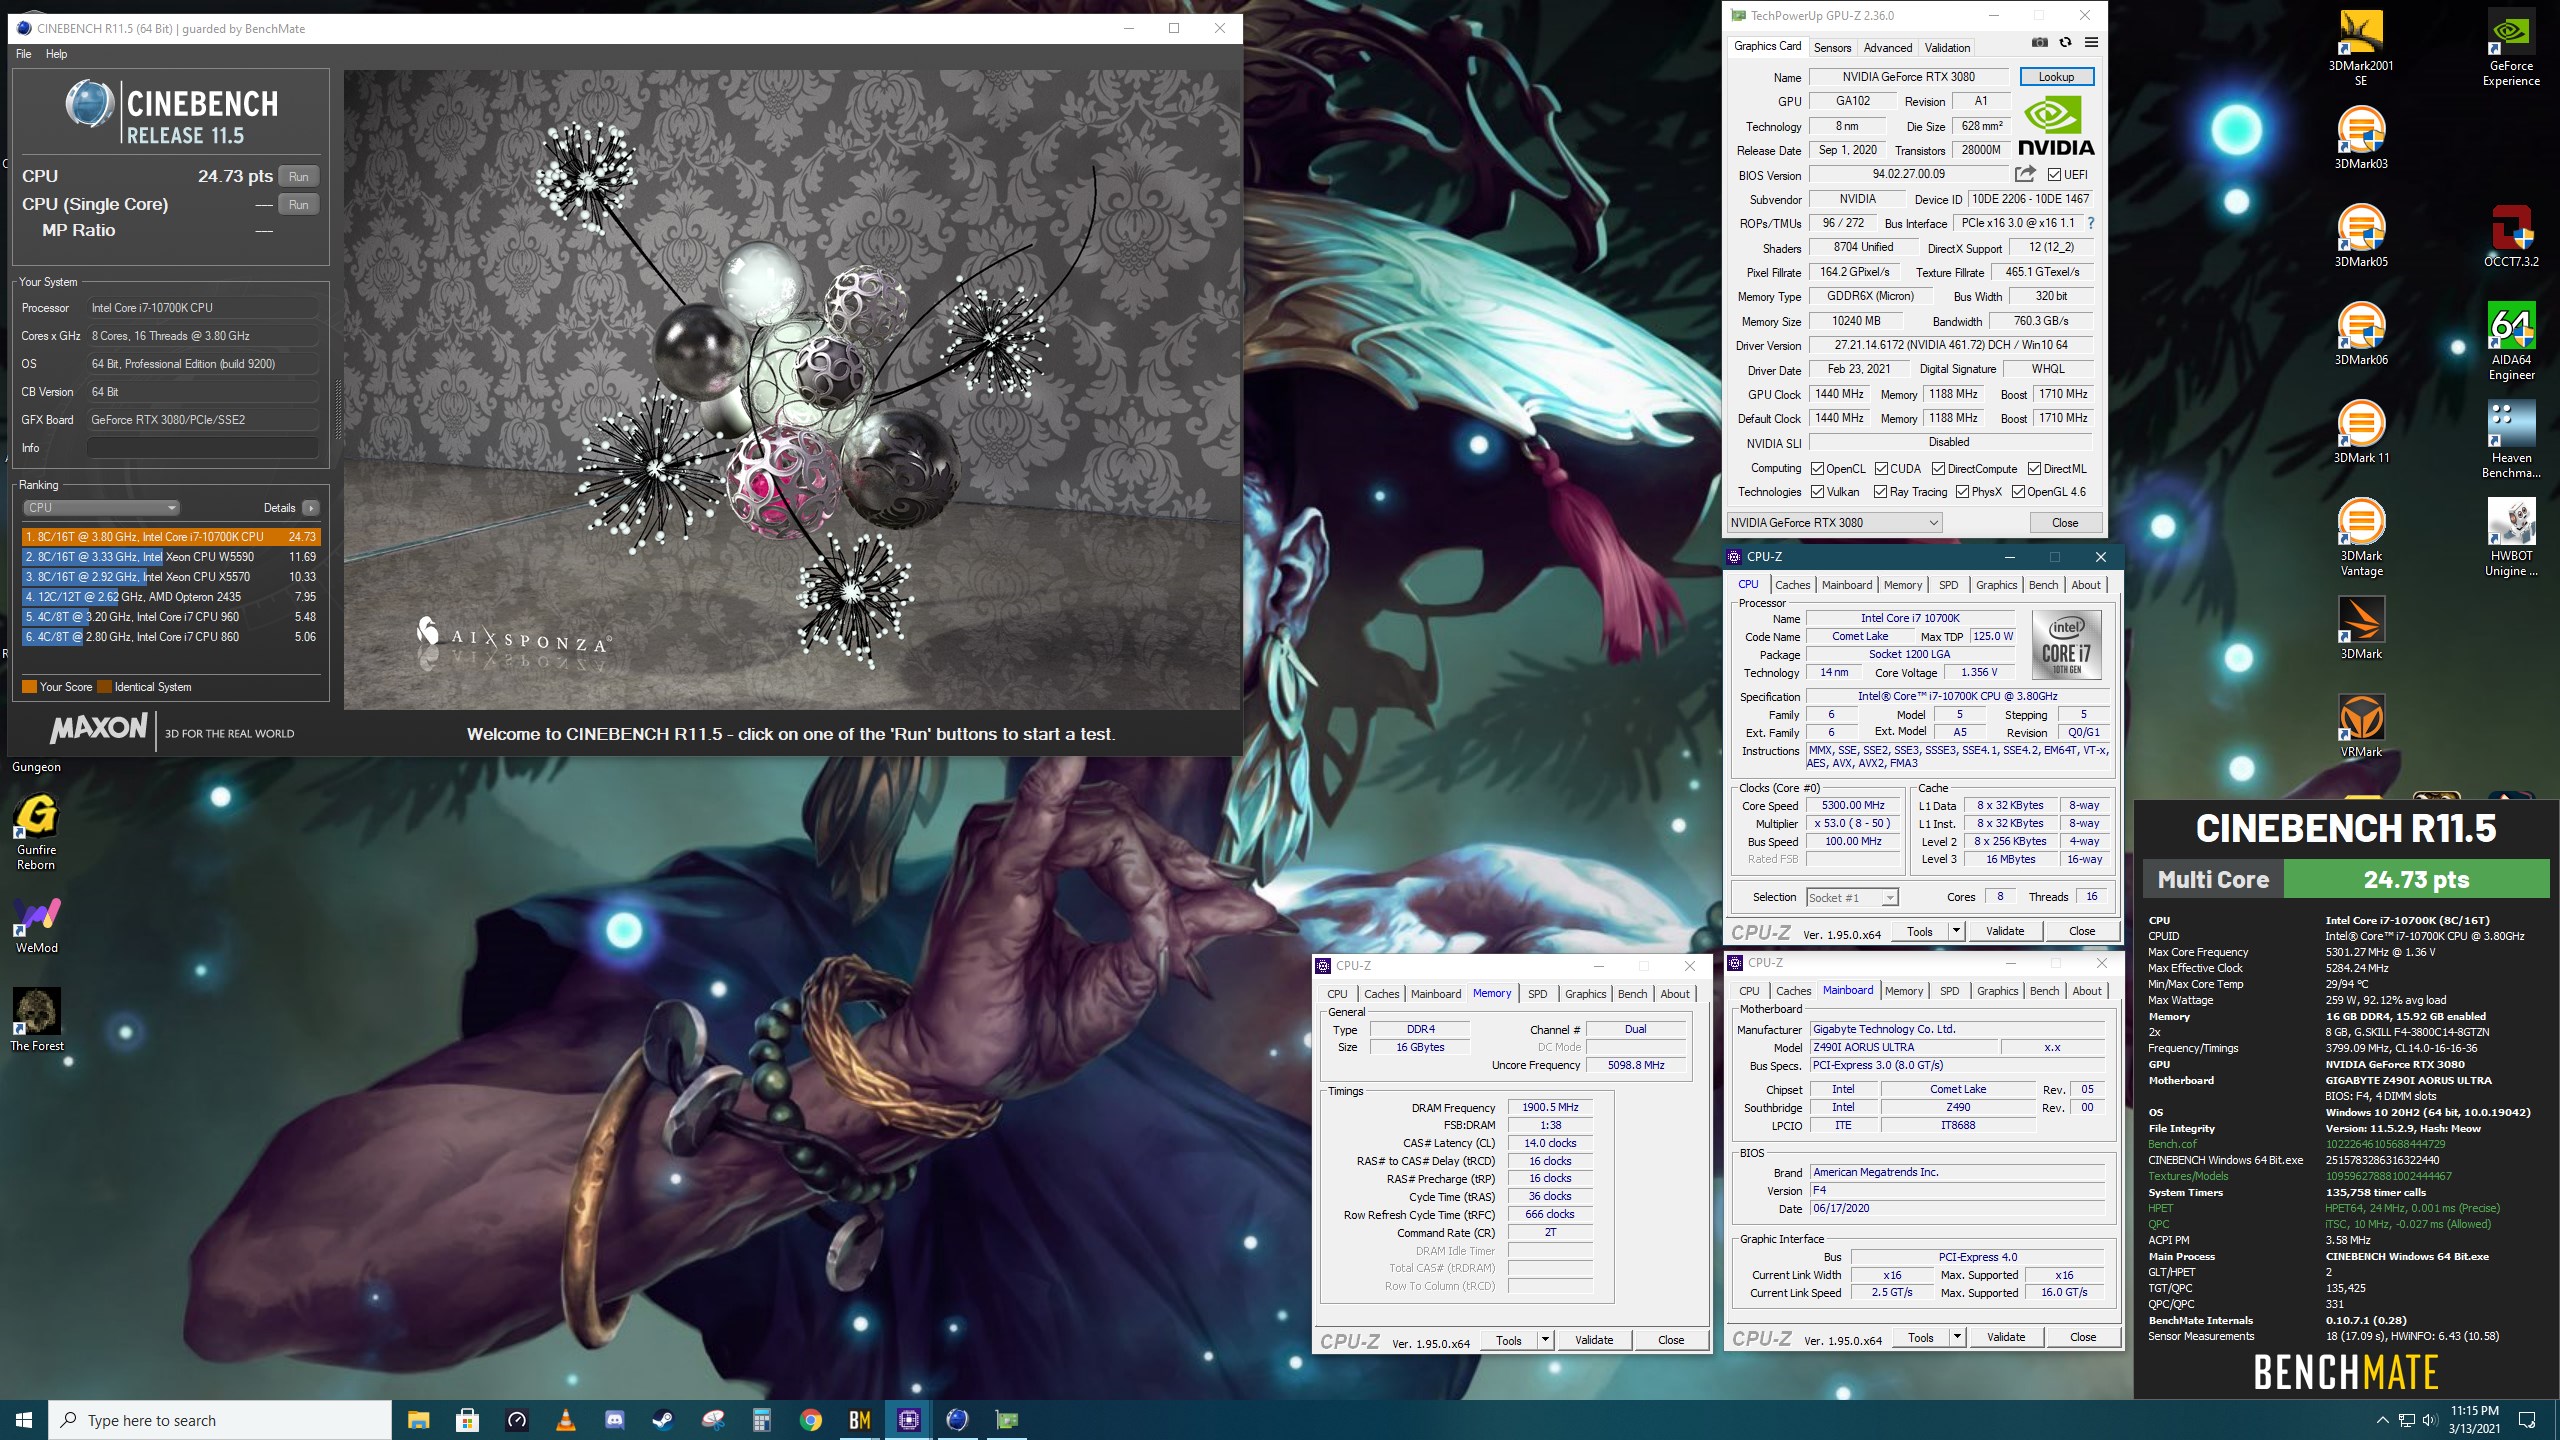Click Tools button in CPU-Z Mainboard window
The image size is (2560, 1440).
(x=1920, y=1337)
